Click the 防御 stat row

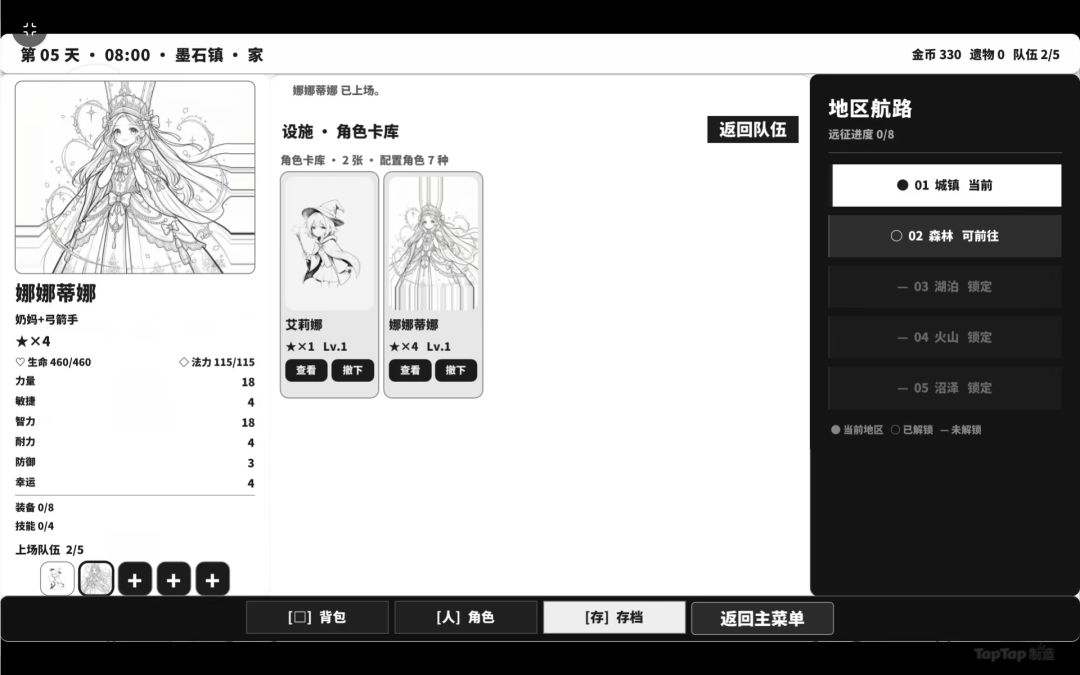[x=135, y=463]
